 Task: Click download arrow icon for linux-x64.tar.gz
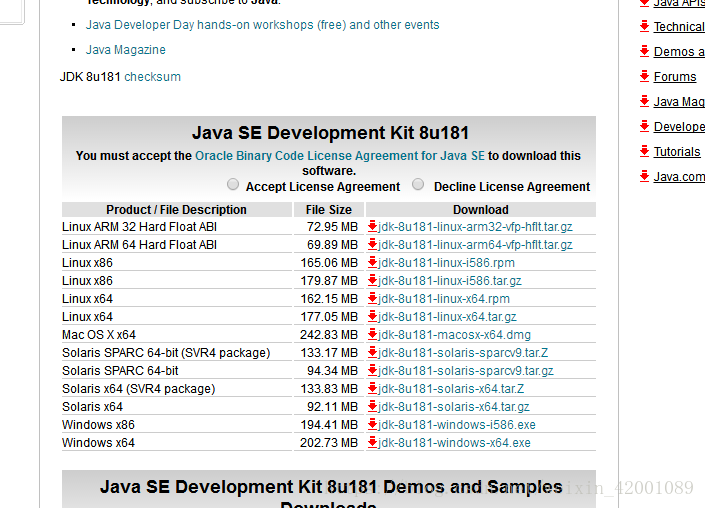coord(372,316)
